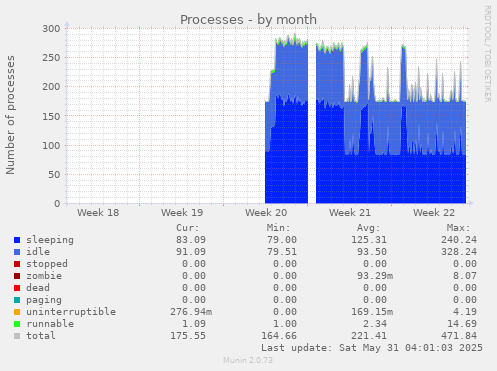Click idle current value 91.09
The image size is (497, 371).
pyautogui.click(x=191, y=252)
